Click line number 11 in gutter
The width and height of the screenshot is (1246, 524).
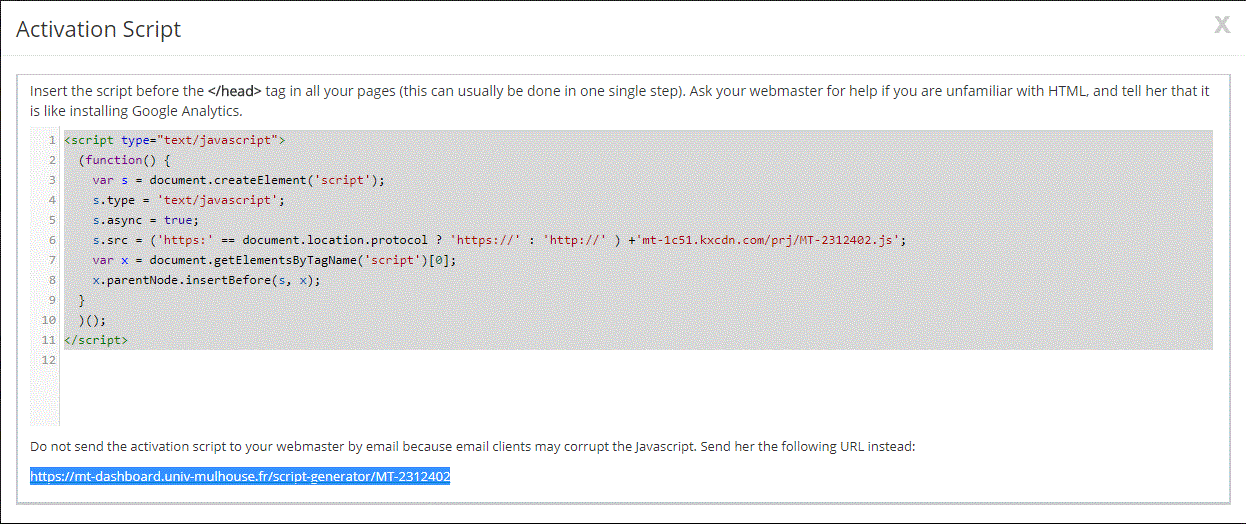[x=49, y=340]
